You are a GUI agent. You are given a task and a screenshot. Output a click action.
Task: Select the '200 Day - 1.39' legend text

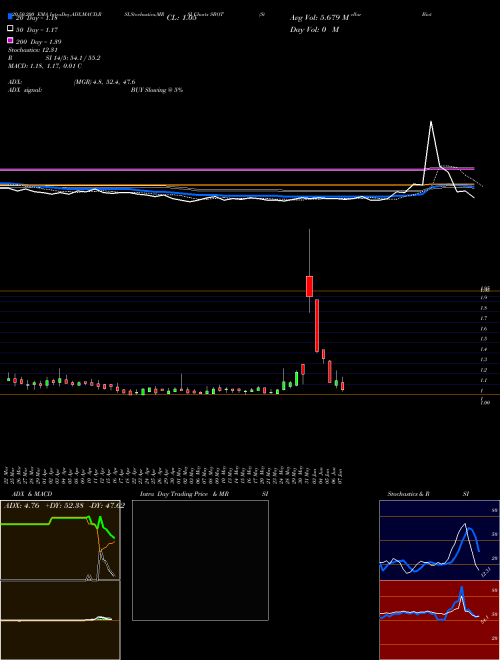[38, 42]
